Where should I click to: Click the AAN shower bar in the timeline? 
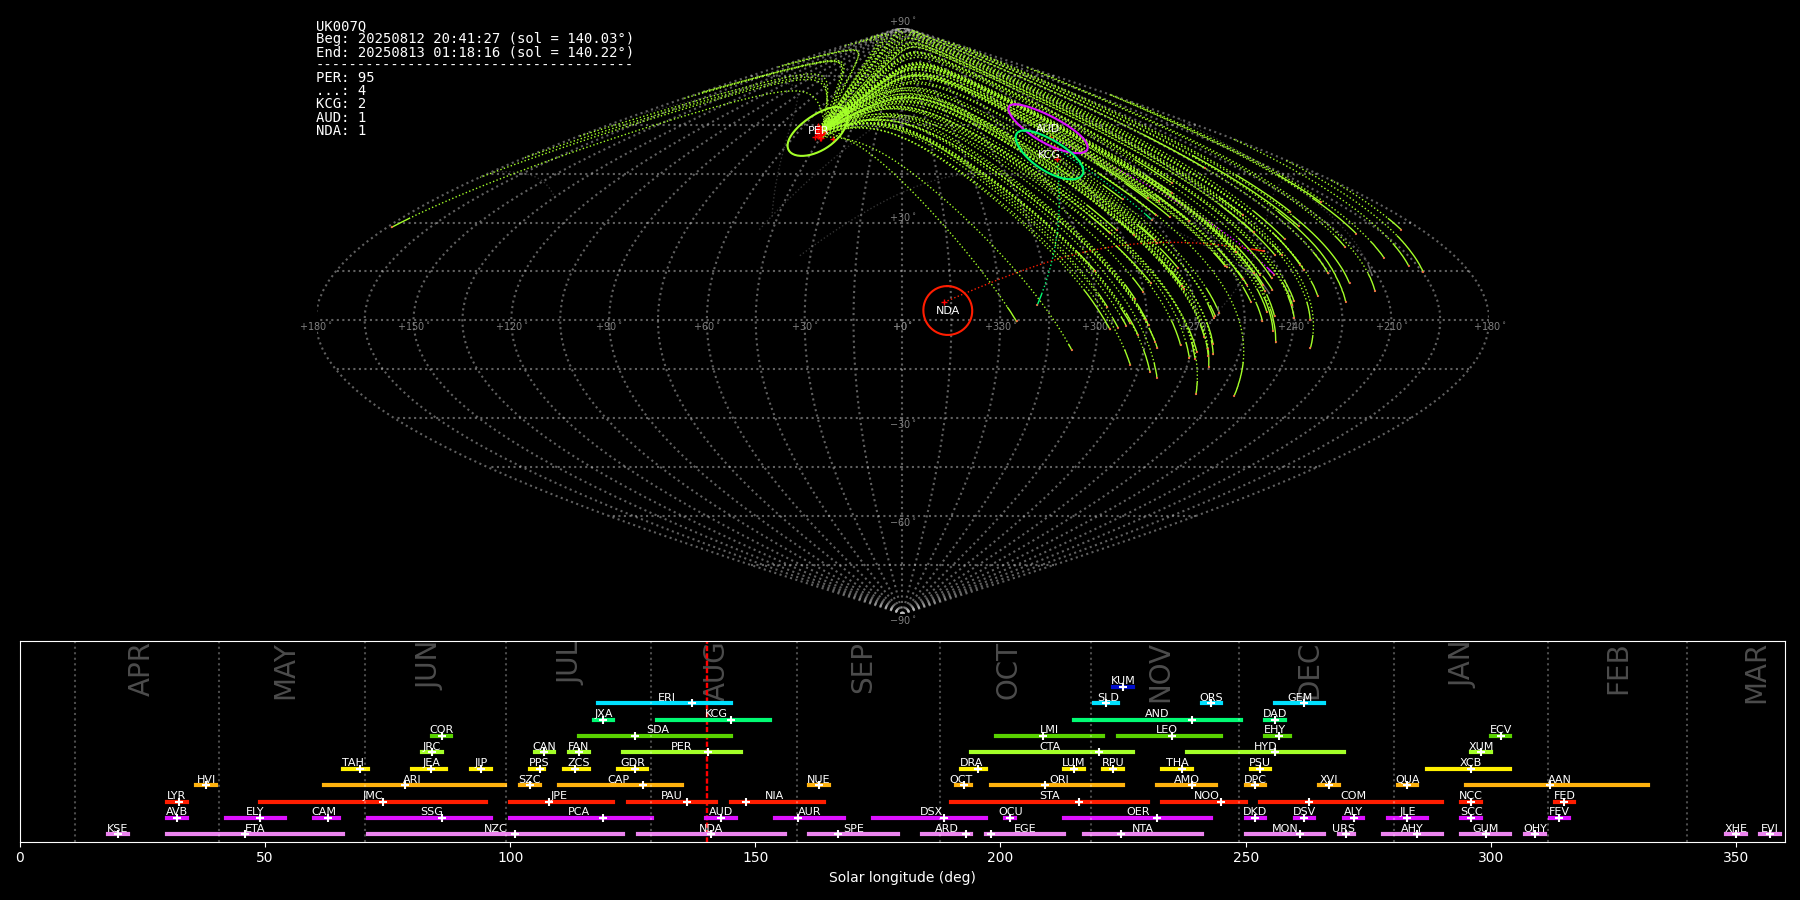tap(1557, 785)
